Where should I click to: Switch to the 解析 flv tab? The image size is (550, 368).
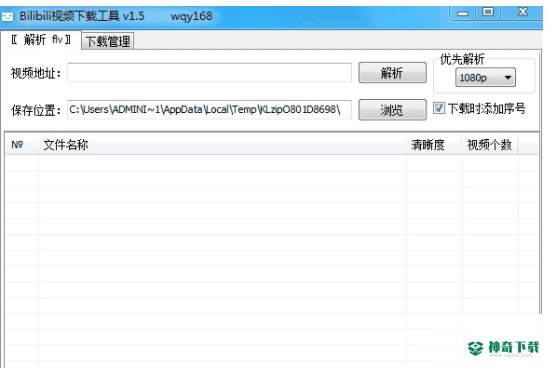point(41,40)
